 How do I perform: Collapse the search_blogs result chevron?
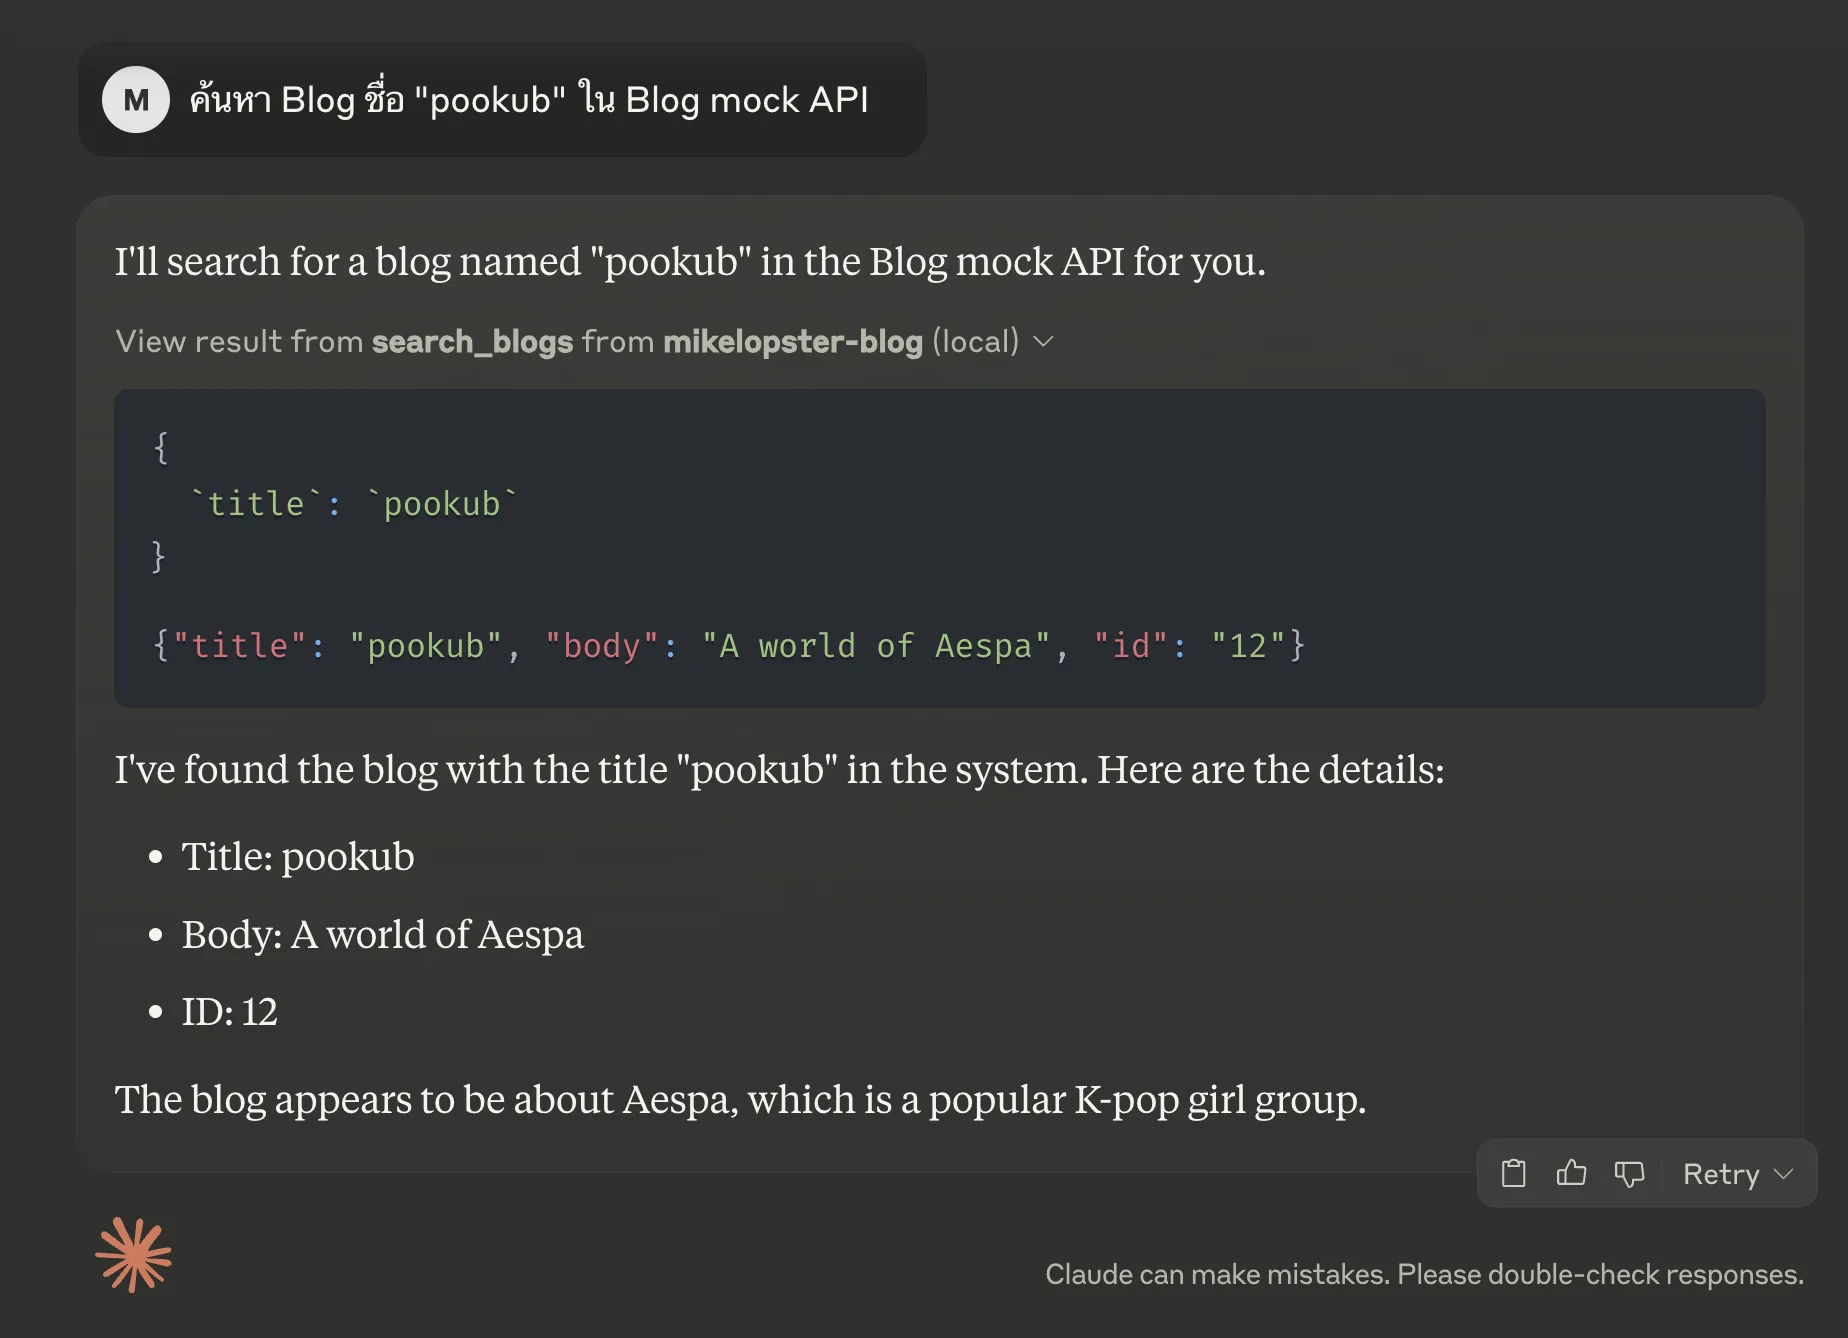[x=1043, y=342]
